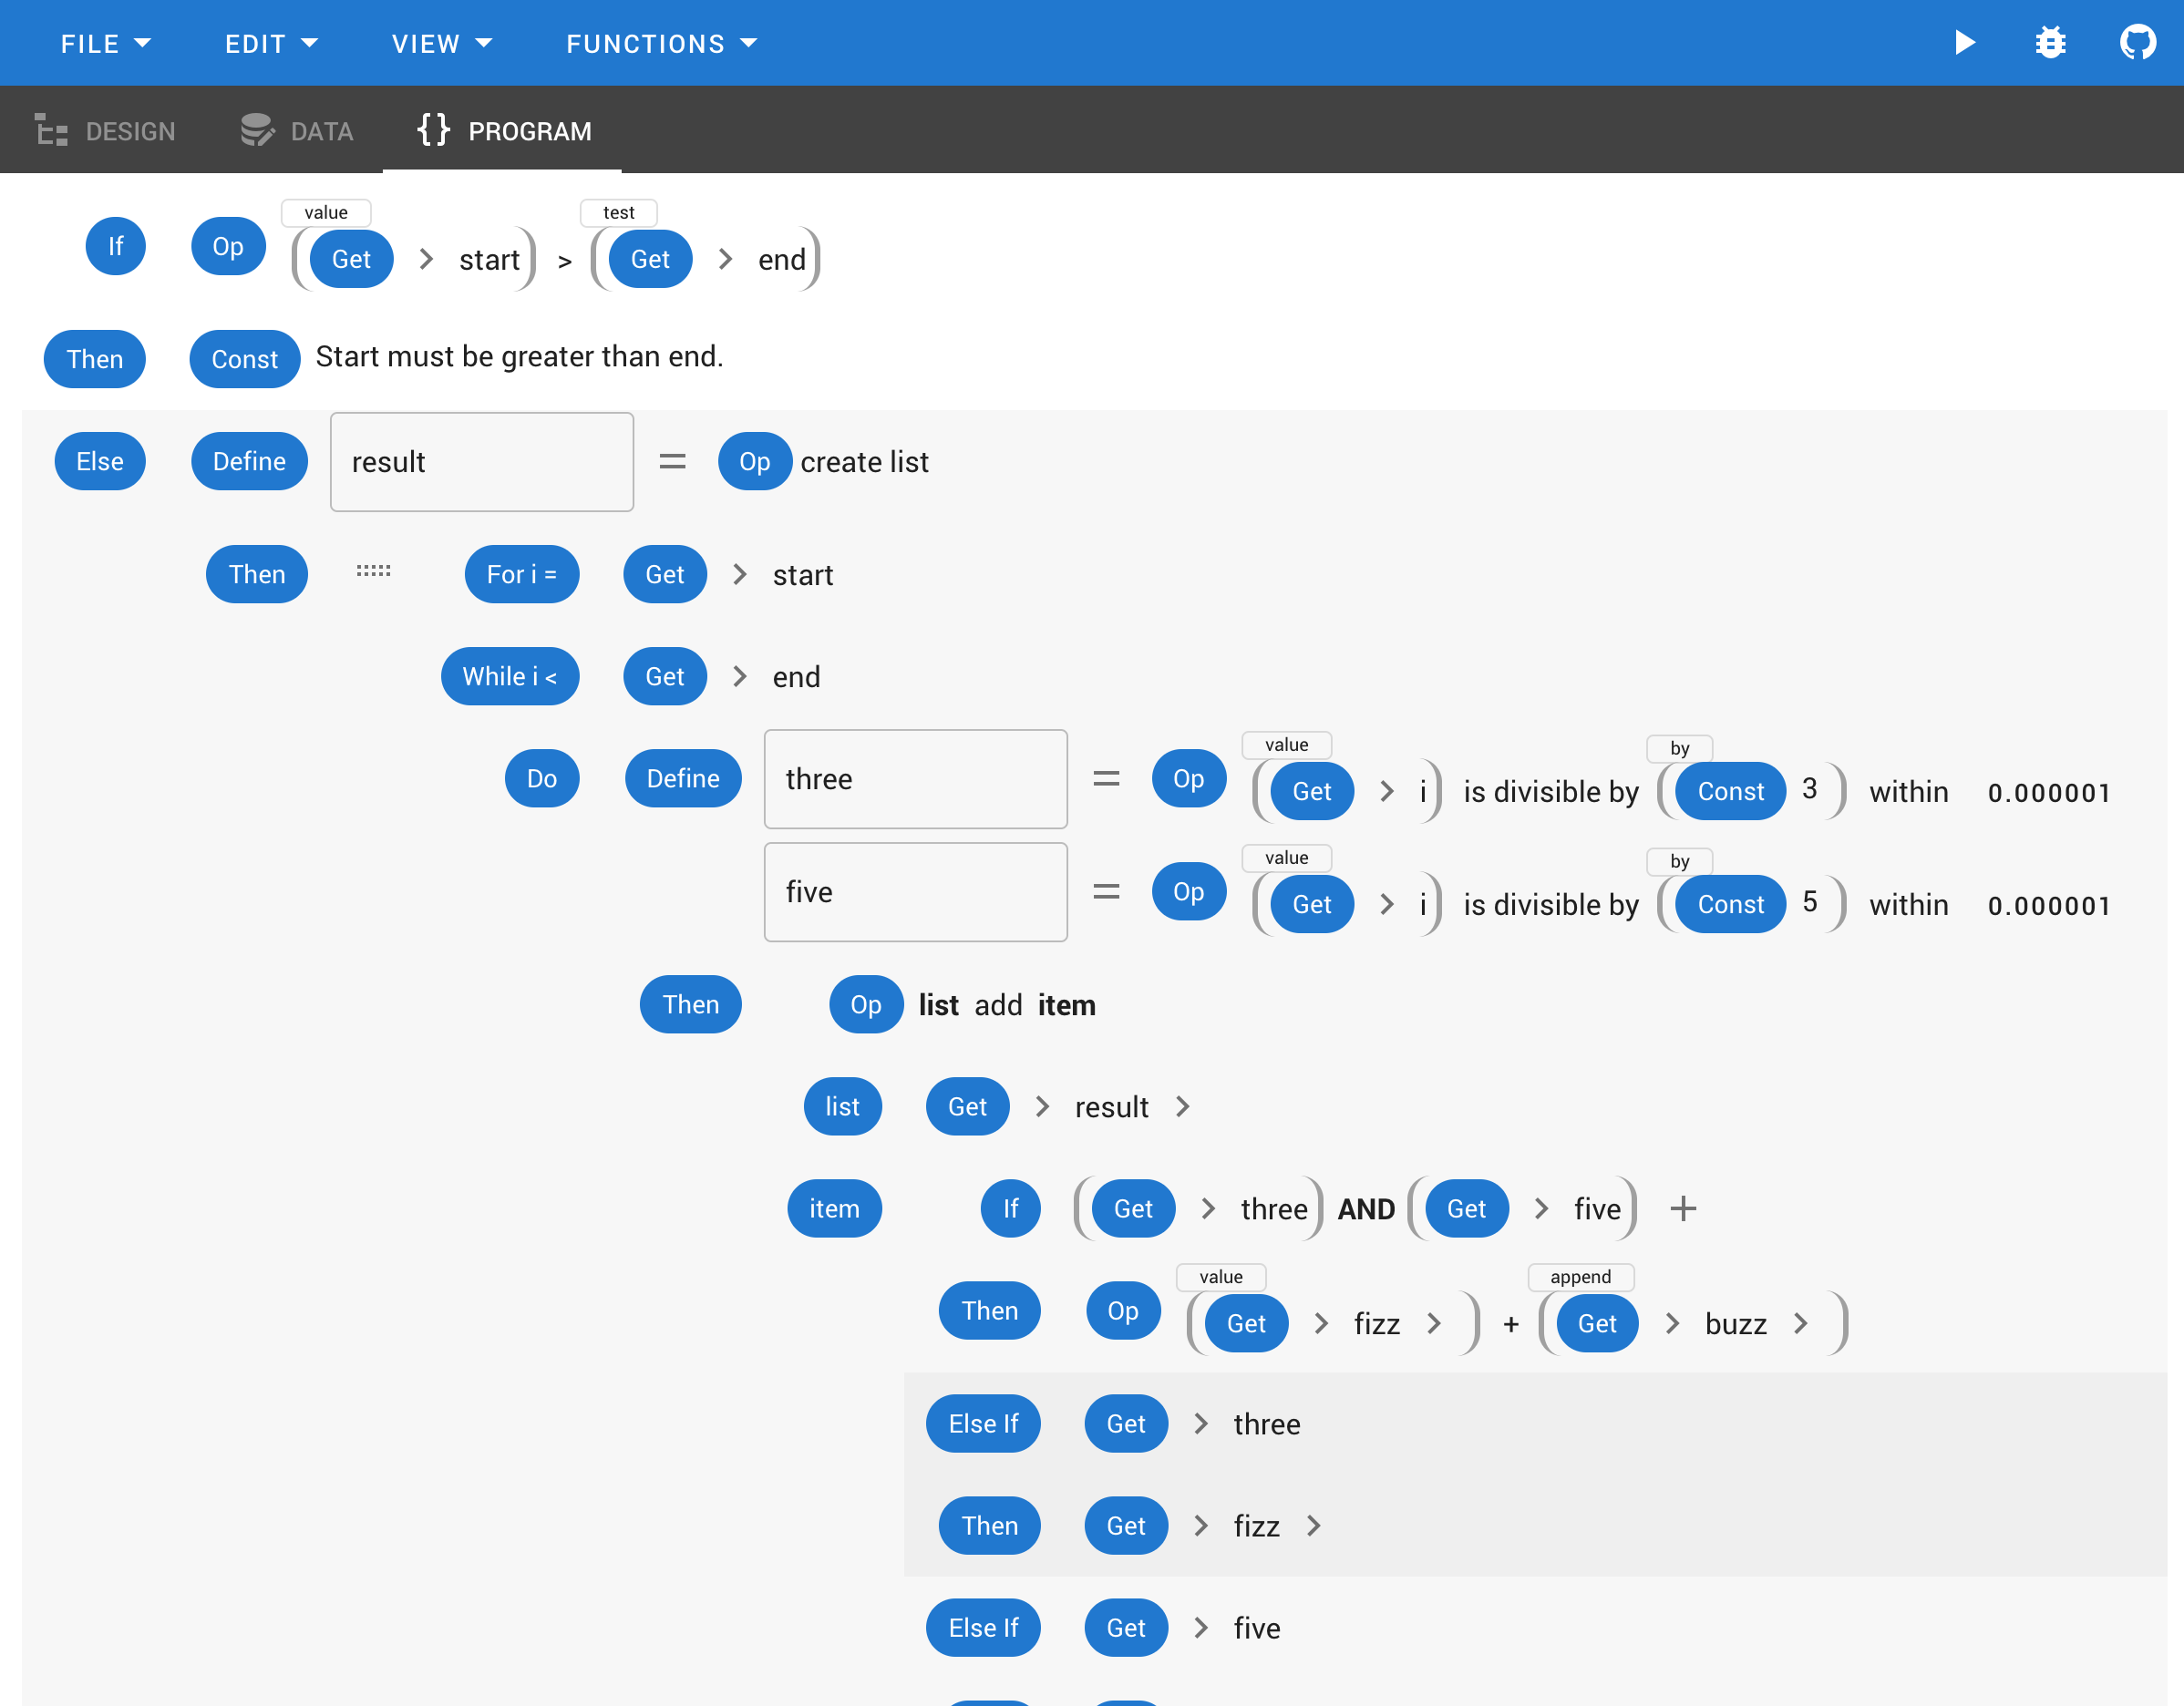Click the Op create list icon
Viewport: 2184px width, 1706px height.
[x=752, y=462]
